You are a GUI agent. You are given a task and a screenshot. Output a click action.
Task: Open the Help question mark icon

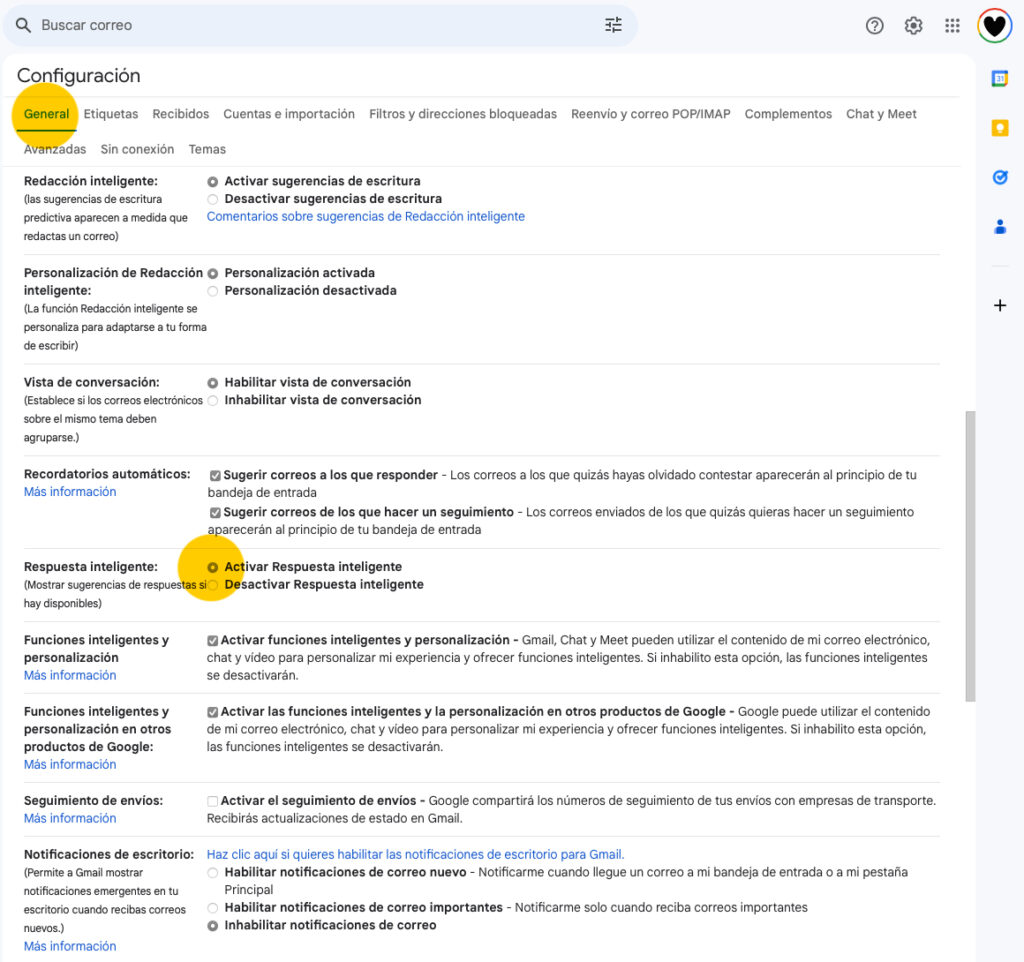[x=874, y=25]
